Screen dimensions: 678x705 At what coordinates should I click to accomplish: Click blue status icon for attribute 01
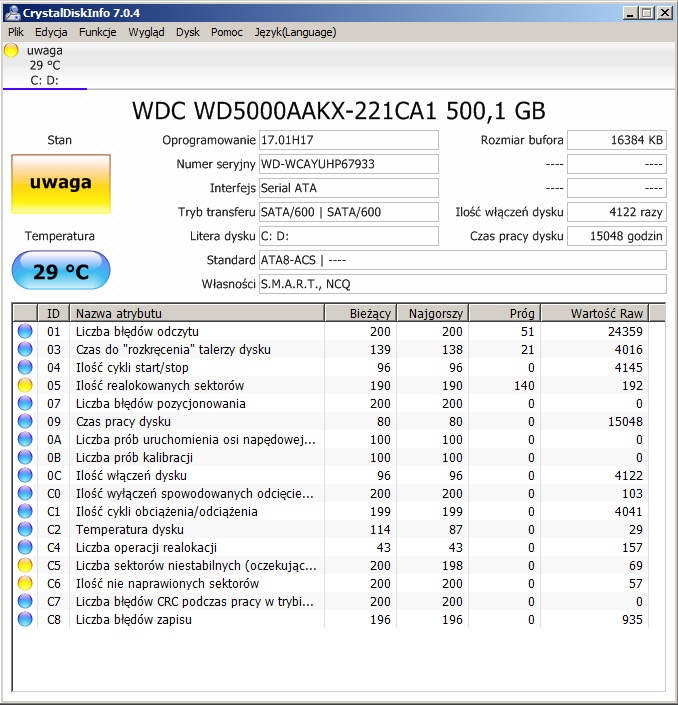click(x=25, y=331)
